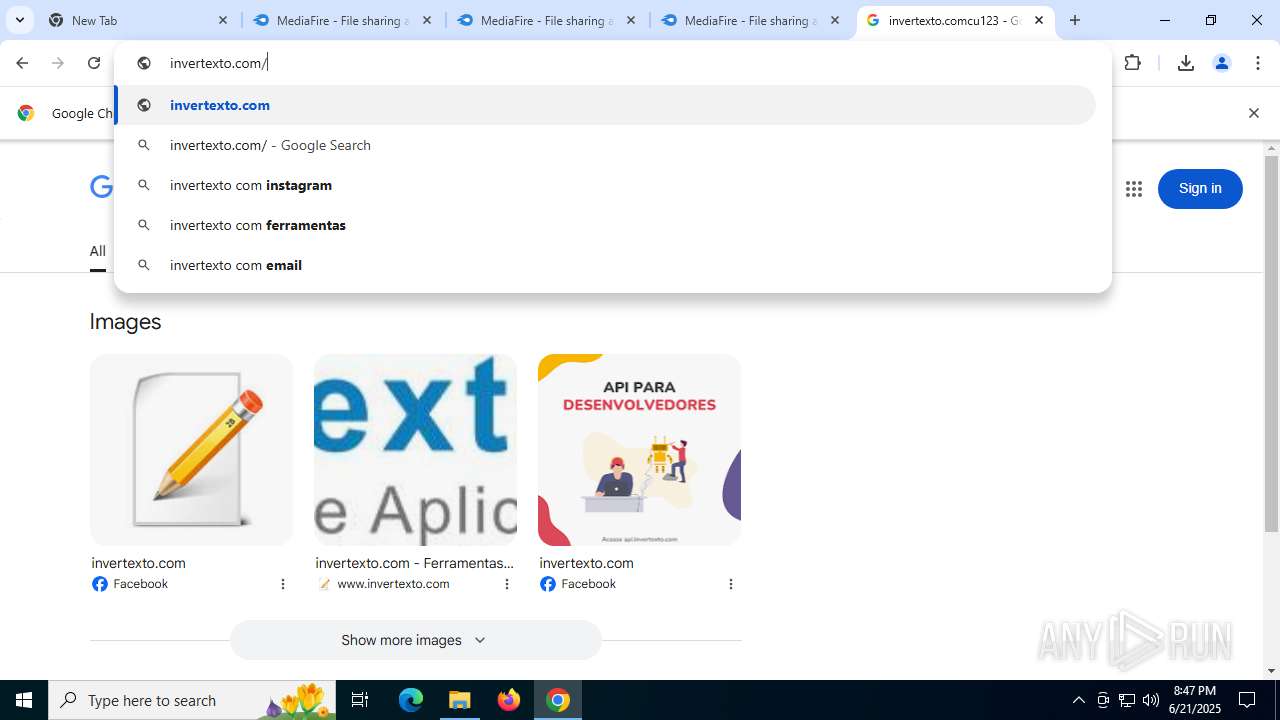Viewport: 1280px width, 720px height.
Task: Open options for third image result
Action: (x=731, y=584)
